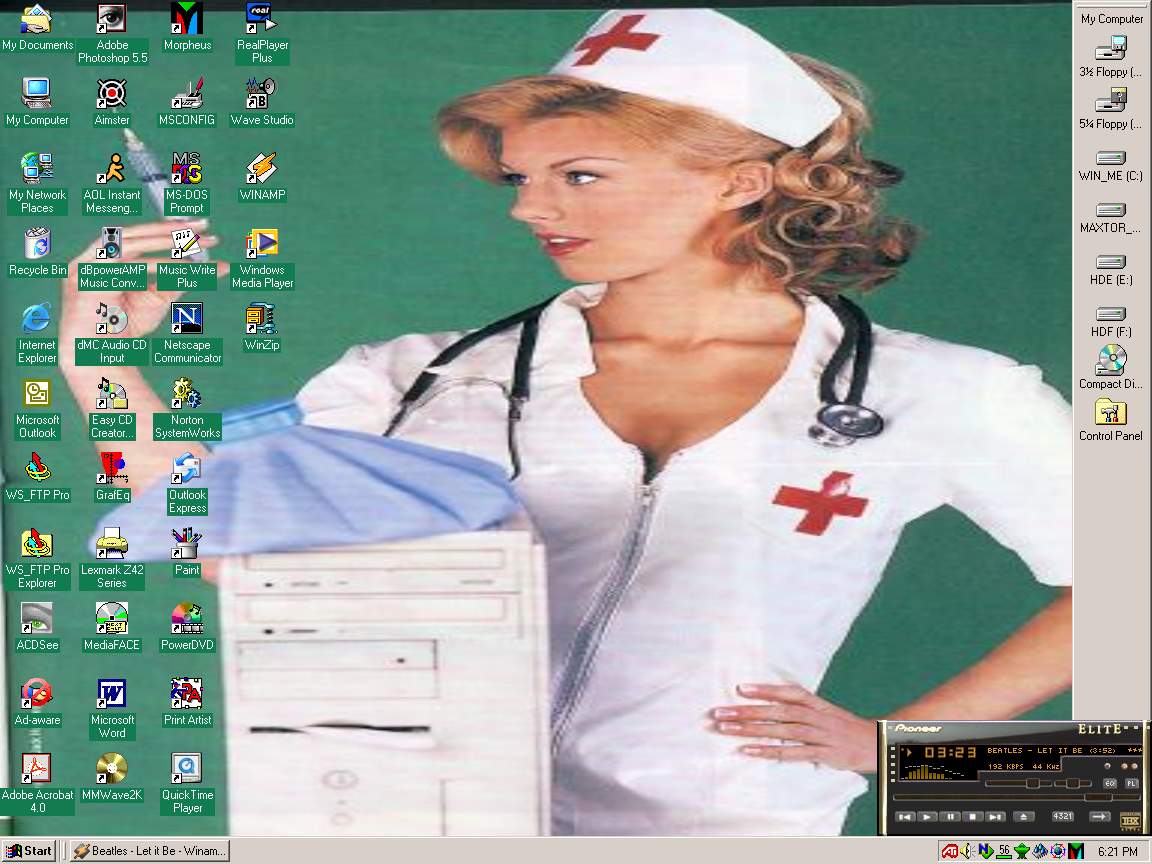This screenshot has height=864, width=1152.
Task: Select the MediaFACE desktop icon
Action: [x=112, y=627]
